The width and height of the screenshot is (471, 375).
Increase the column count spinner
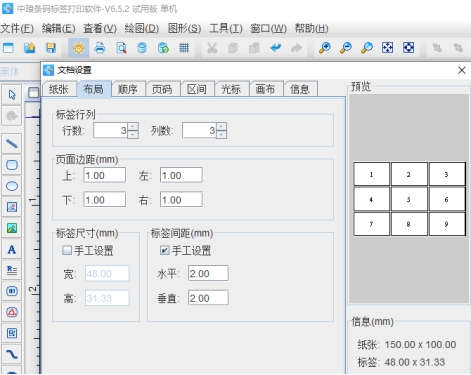[x=222, y=127]
